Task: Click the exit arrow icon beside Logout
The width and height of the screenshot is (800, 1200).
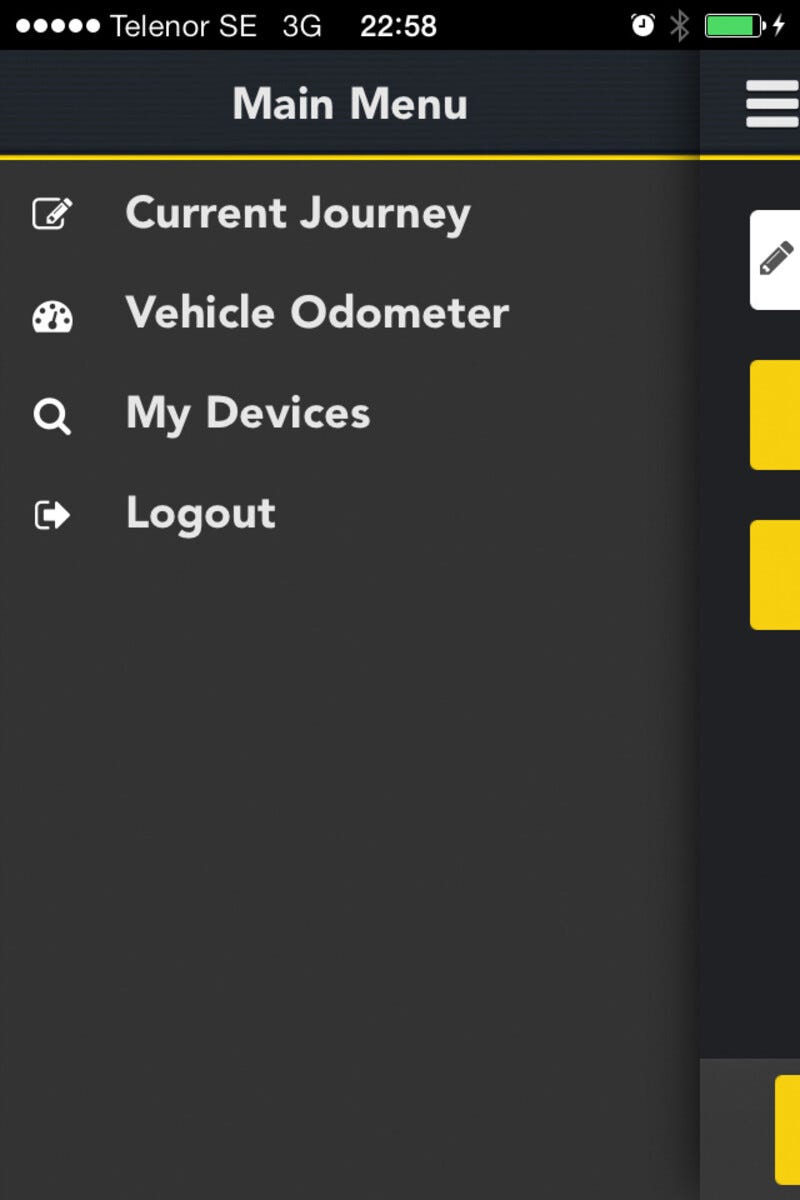Action: [52, 515]
